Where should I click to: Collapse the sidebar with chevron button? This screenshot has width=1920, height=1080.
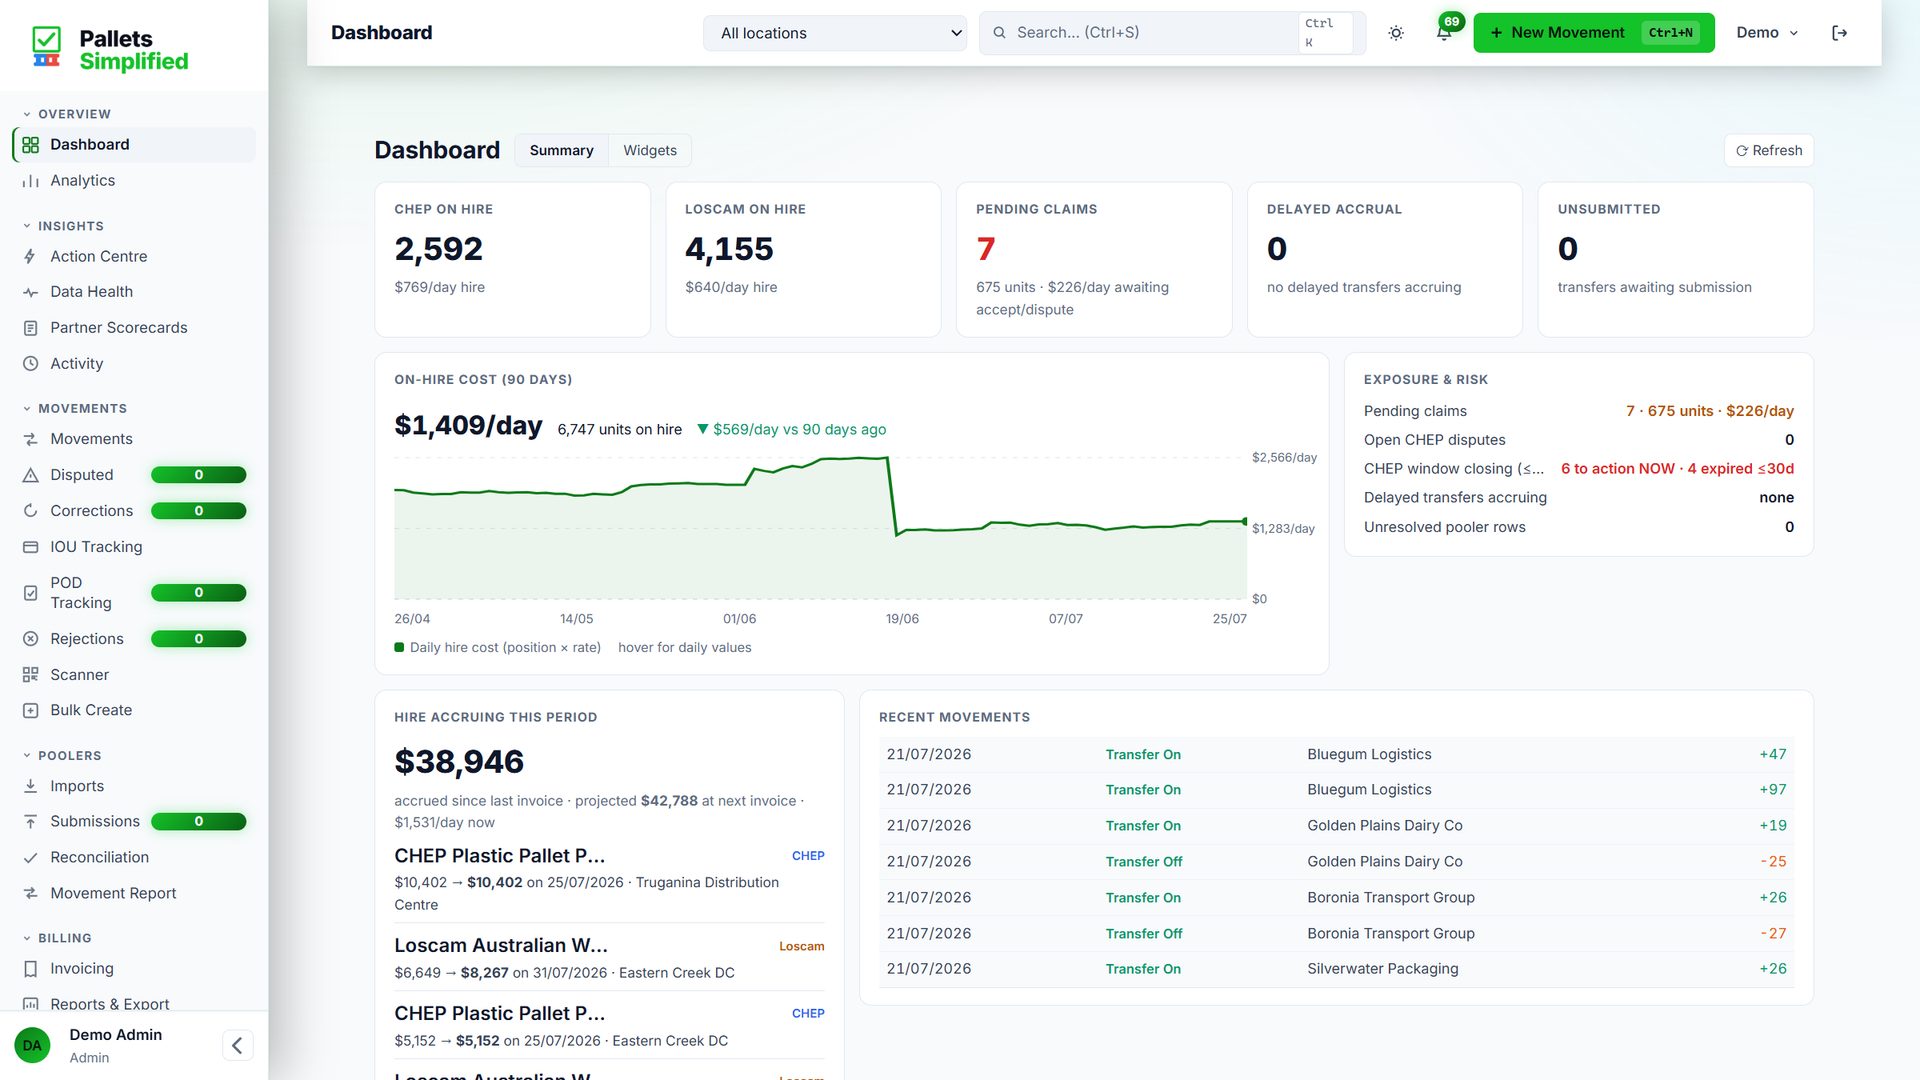coord(237,1046)
